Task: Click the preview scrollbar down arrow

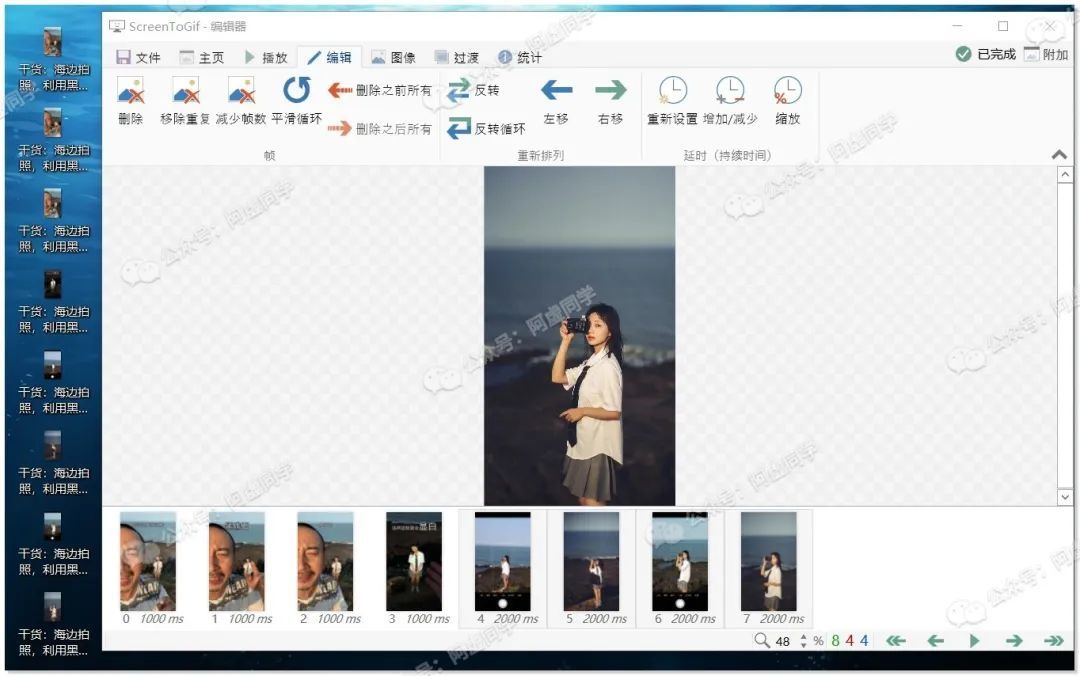Action: 1065,496
